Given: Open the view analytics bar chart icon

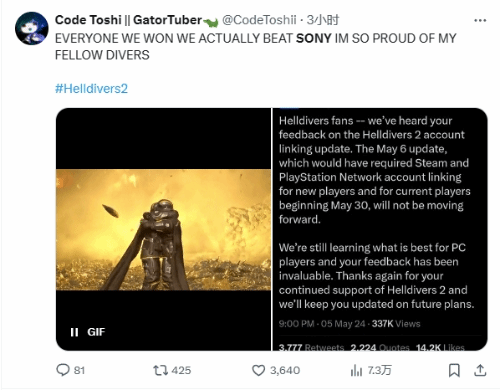Looking at the screenshot, I should tap(356, 370).
